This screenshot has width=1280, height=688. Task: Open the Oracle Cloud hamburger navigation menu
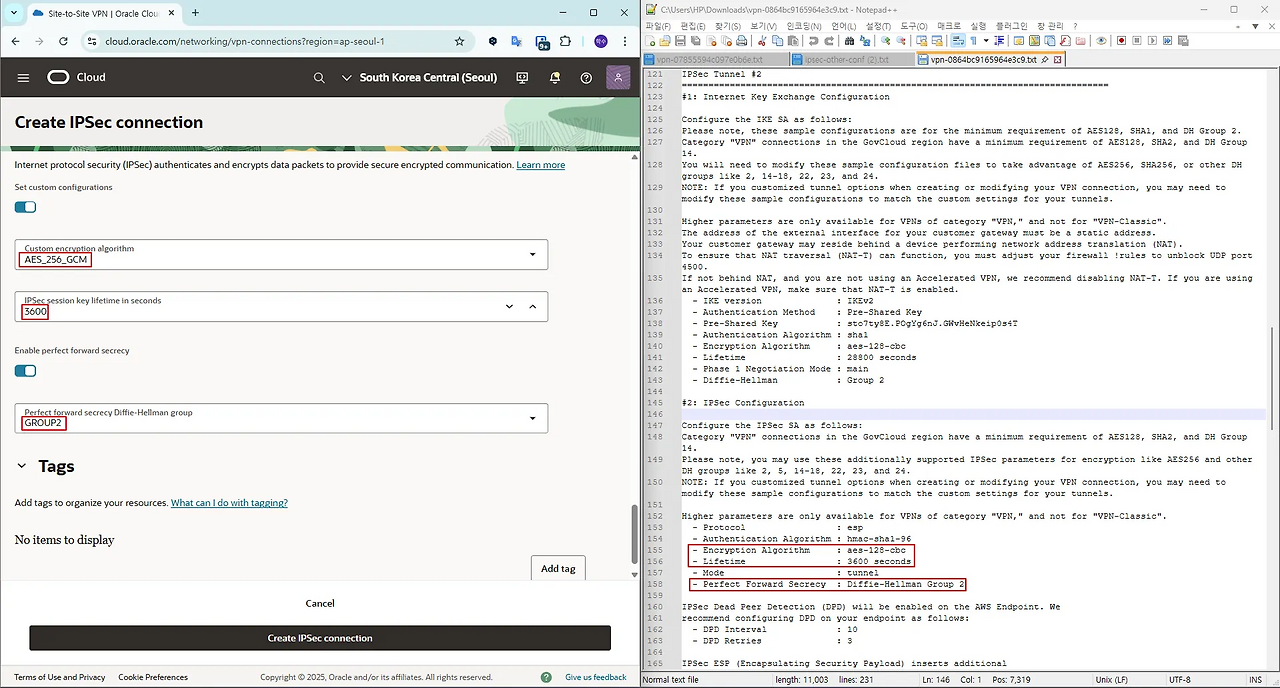[23, 78]
